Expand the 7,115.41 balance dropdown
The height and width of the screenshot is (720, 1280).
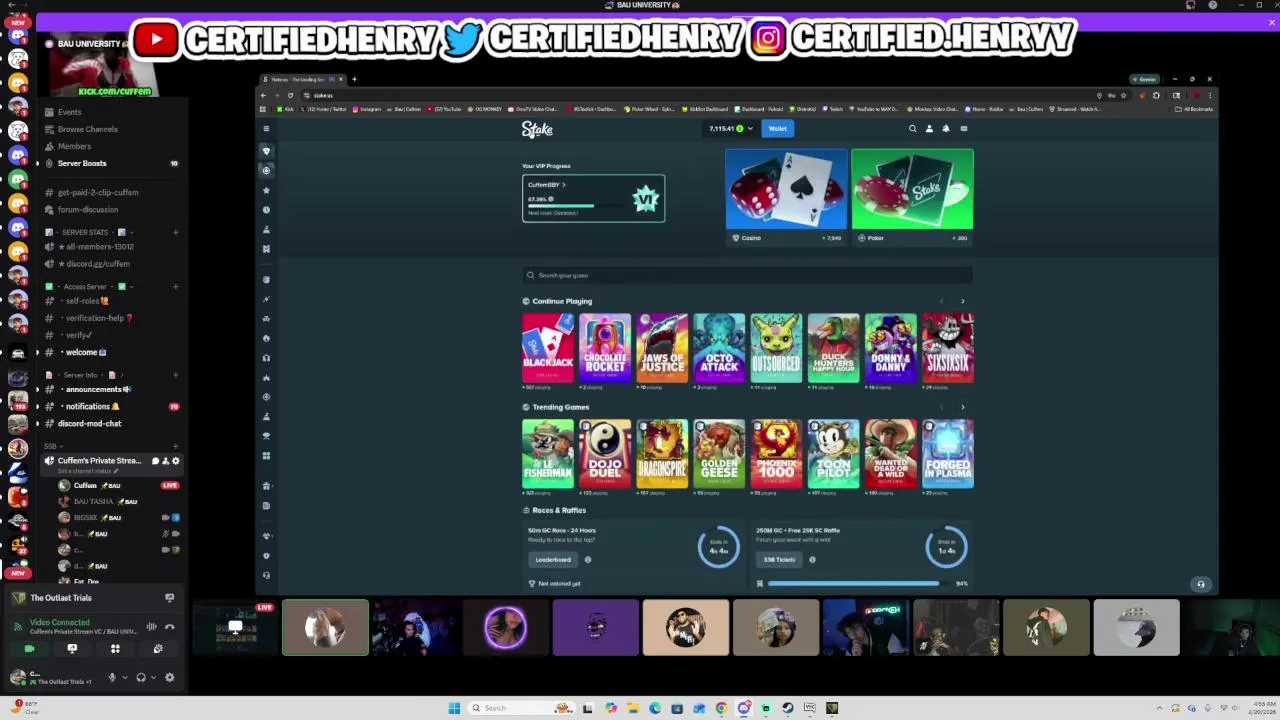731,128
